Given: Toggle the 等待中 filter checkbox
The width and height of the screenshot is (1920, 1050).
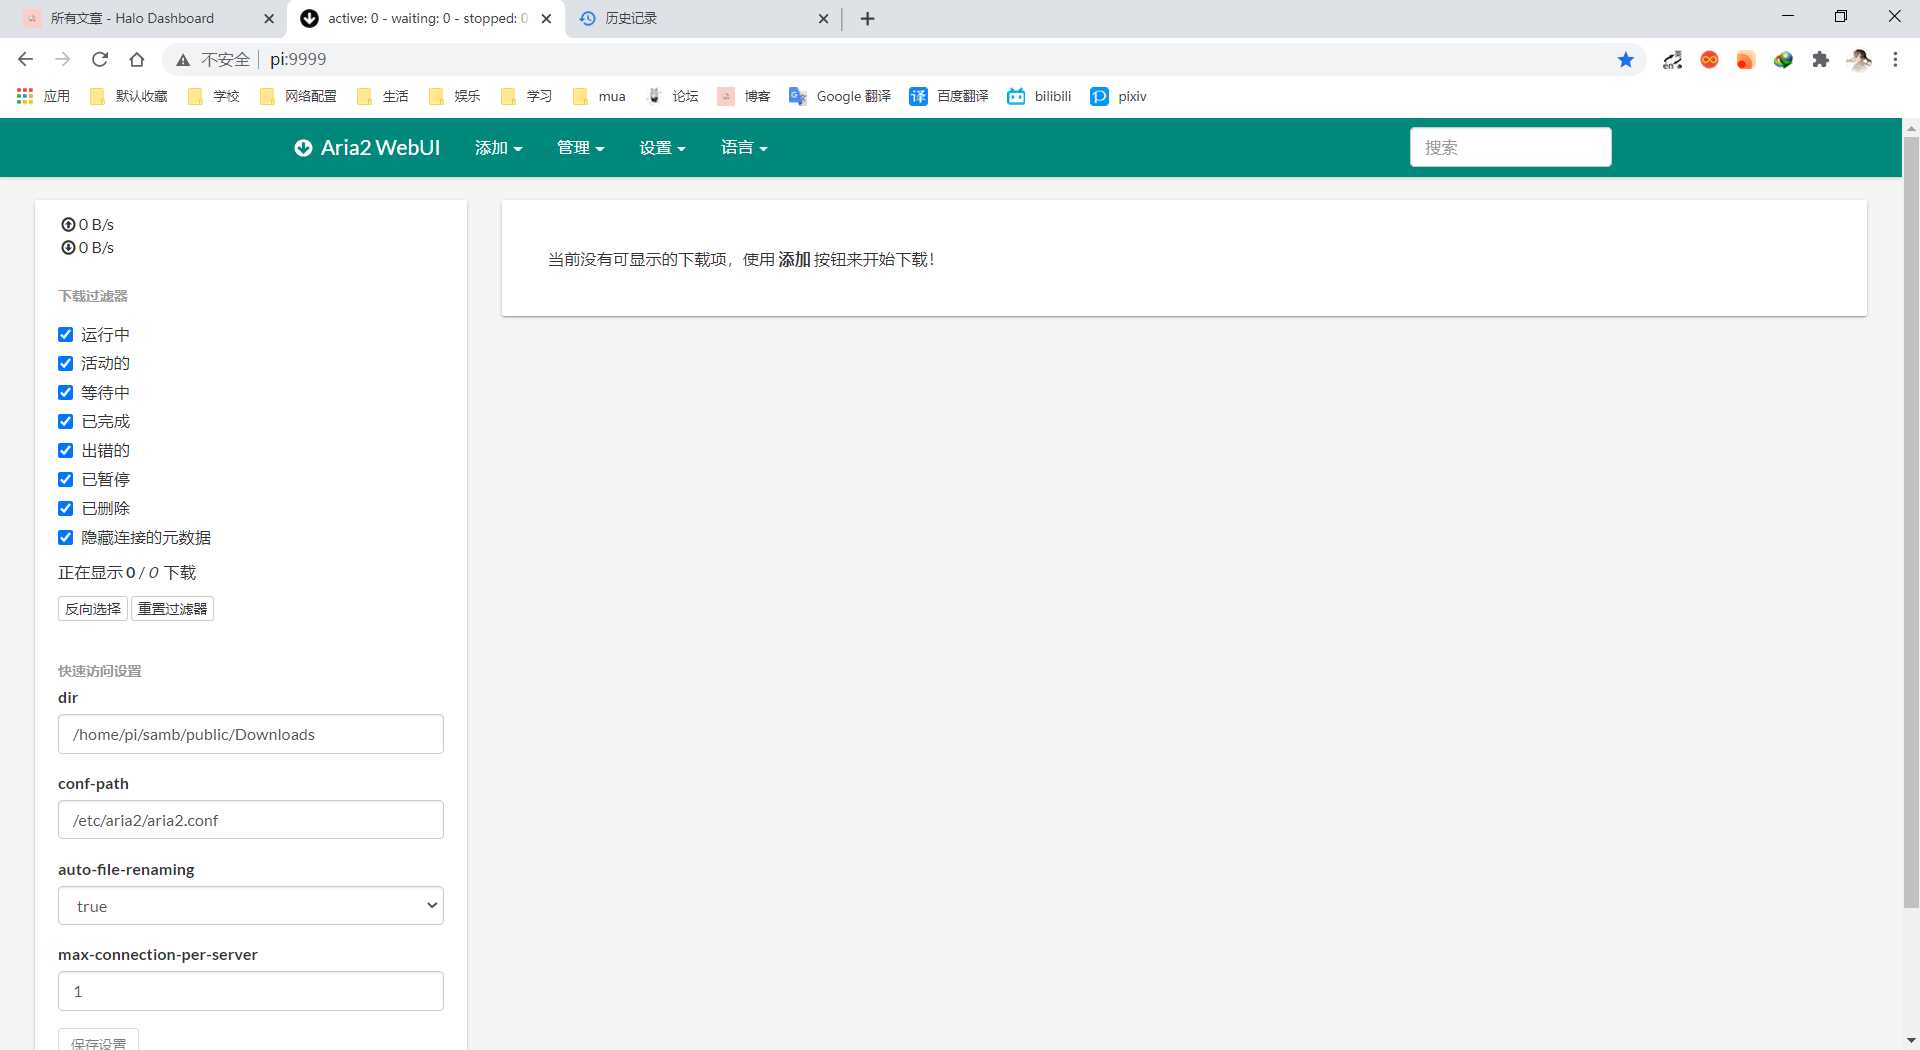Looking at the screenshot, I should 65,392.
